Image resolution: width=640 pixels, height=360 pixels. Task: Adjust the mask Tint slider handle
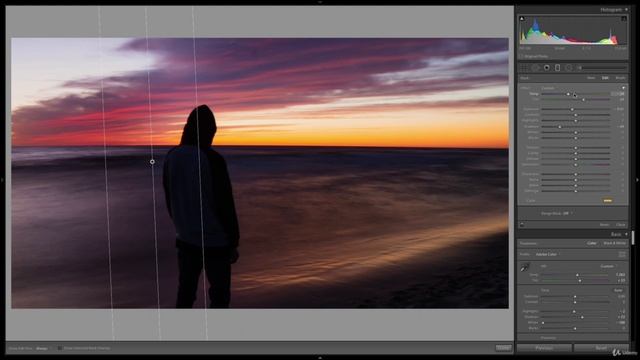(x=583, y=99)
